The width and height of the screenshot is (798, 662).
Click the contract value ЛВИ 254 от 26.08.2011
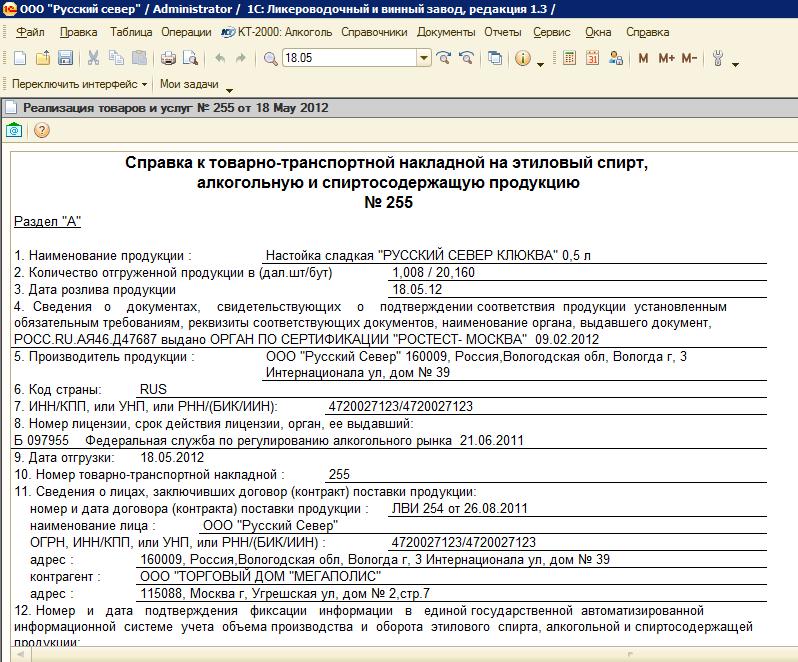coord(460,508)
